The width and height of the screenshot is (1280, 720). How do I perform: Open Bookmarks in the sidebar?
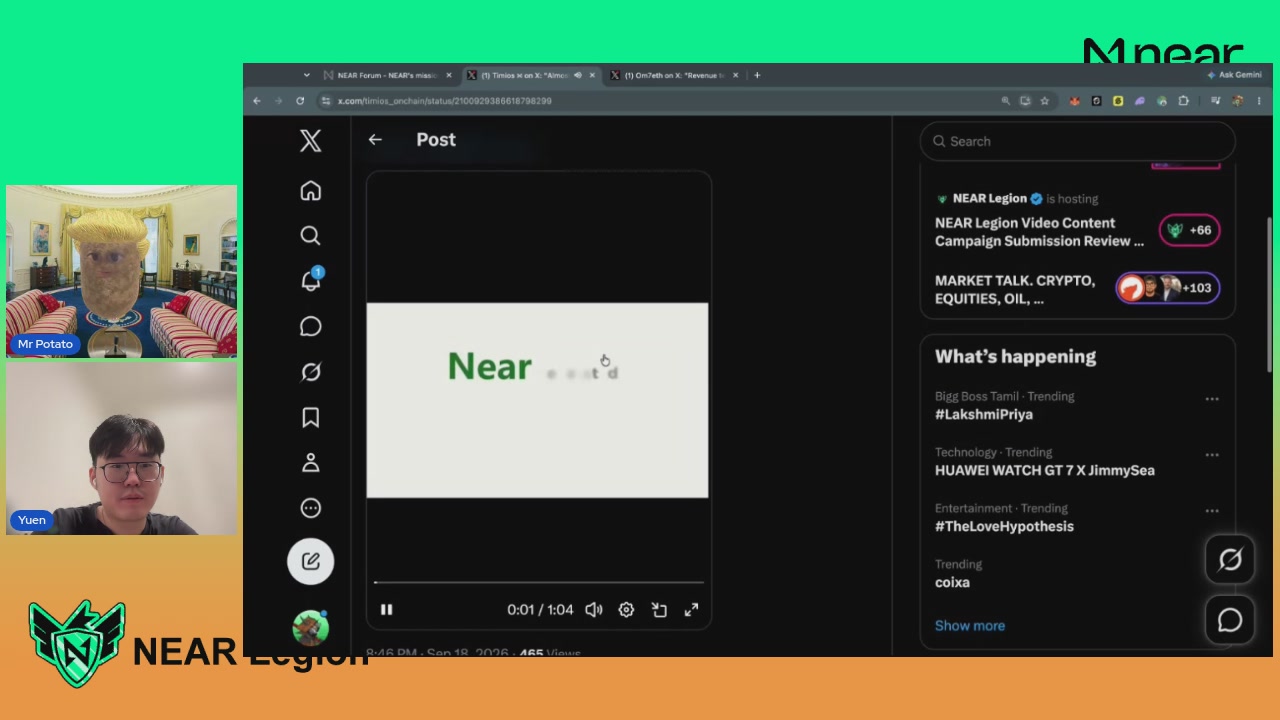(x=310, y=417)
